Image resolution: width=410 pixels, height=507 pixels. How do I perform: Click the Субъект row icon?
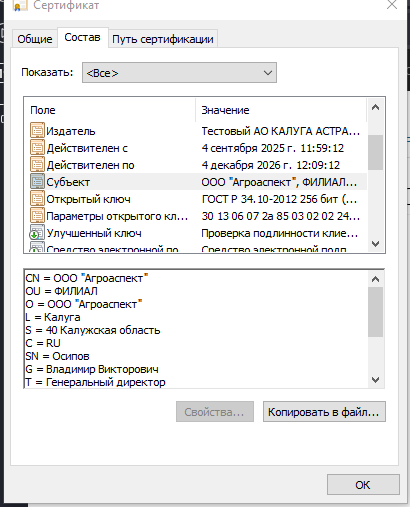click(37, 181)
